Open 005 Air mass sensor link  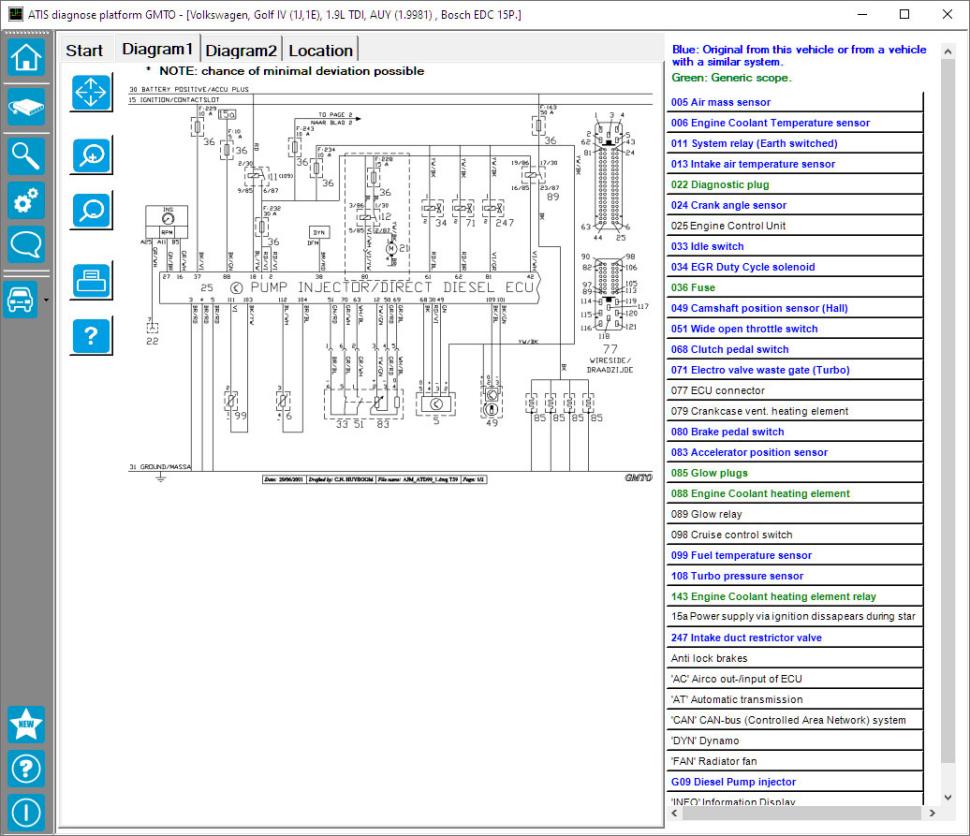pyautogui.click(x=794, y=102)
